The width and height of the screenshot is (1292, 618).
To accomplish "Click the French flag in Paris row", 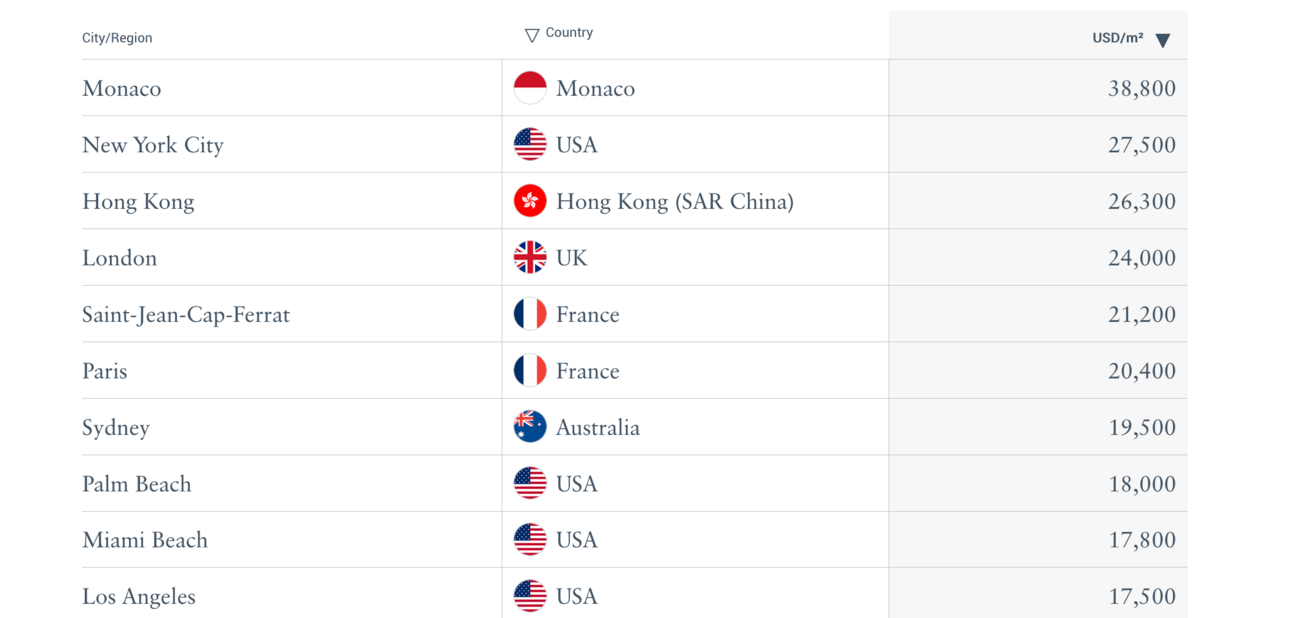I will (530, 371).
